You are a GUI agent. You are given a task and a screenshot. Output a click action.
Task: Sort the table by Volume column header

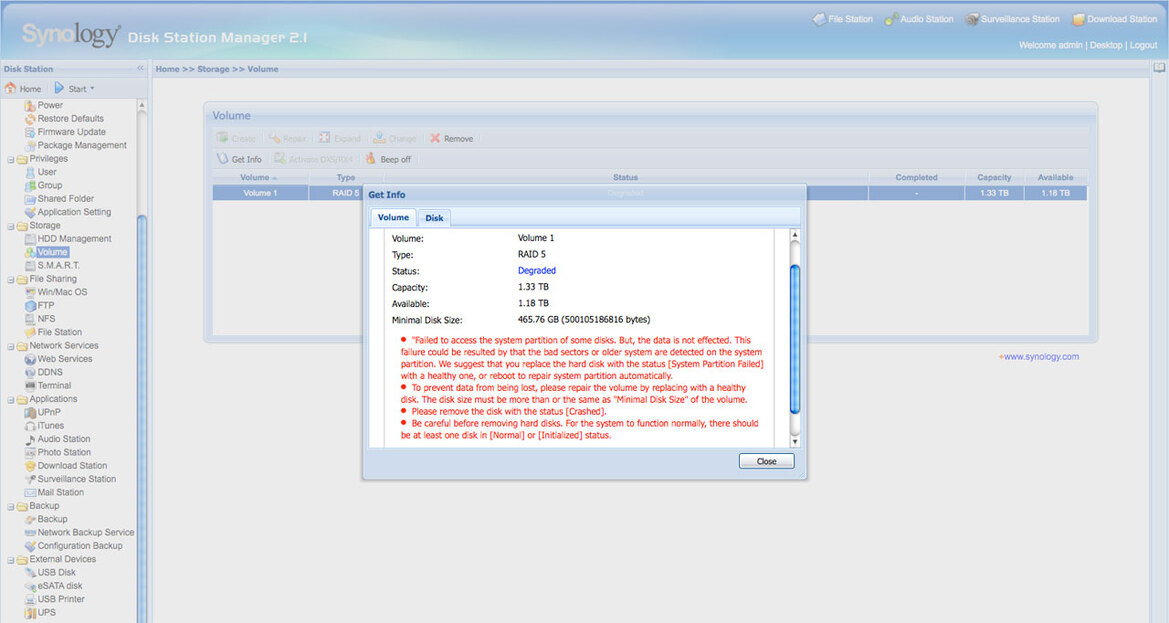tap(260, 177)
